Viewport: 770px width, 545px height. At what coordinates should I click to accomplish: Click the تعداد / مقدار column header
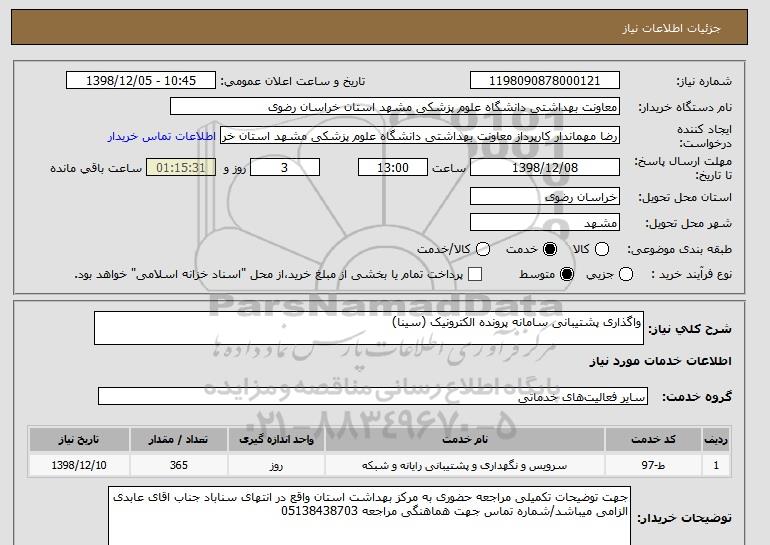coord(179,439)
